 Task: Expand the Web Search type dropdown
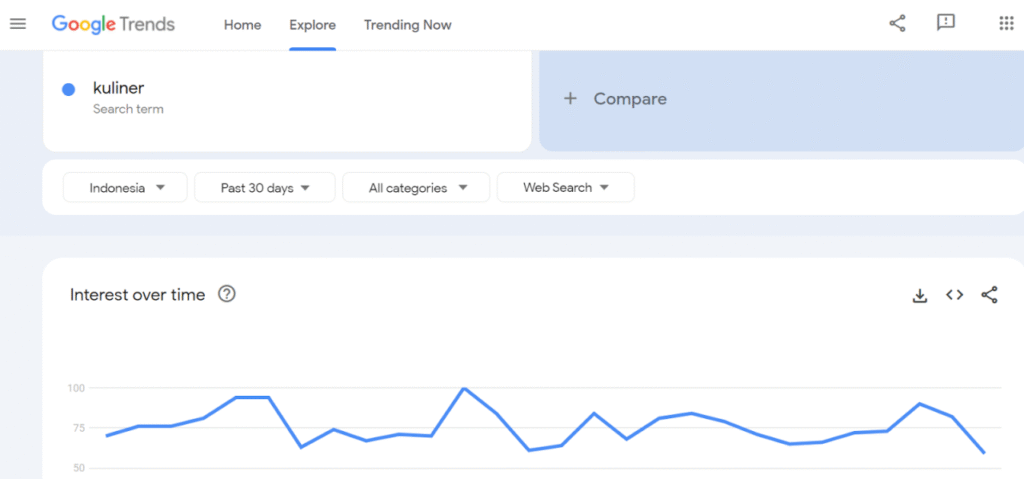pyautogui.click(x=565, y=188)
